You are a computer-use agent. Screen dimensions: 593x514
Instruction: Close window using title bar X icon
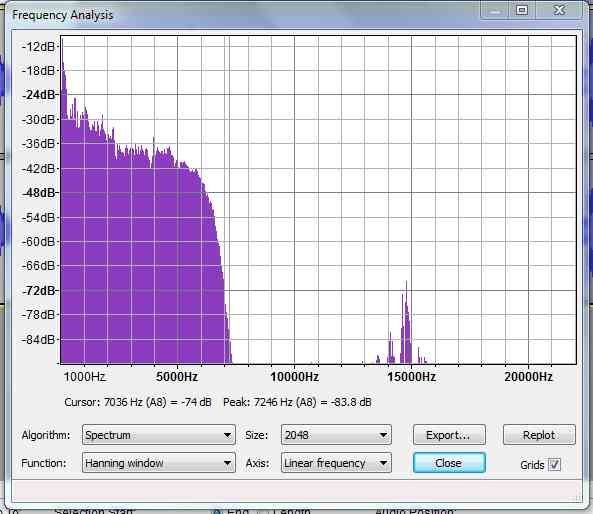pyautogui.click(x=559, y=10)
